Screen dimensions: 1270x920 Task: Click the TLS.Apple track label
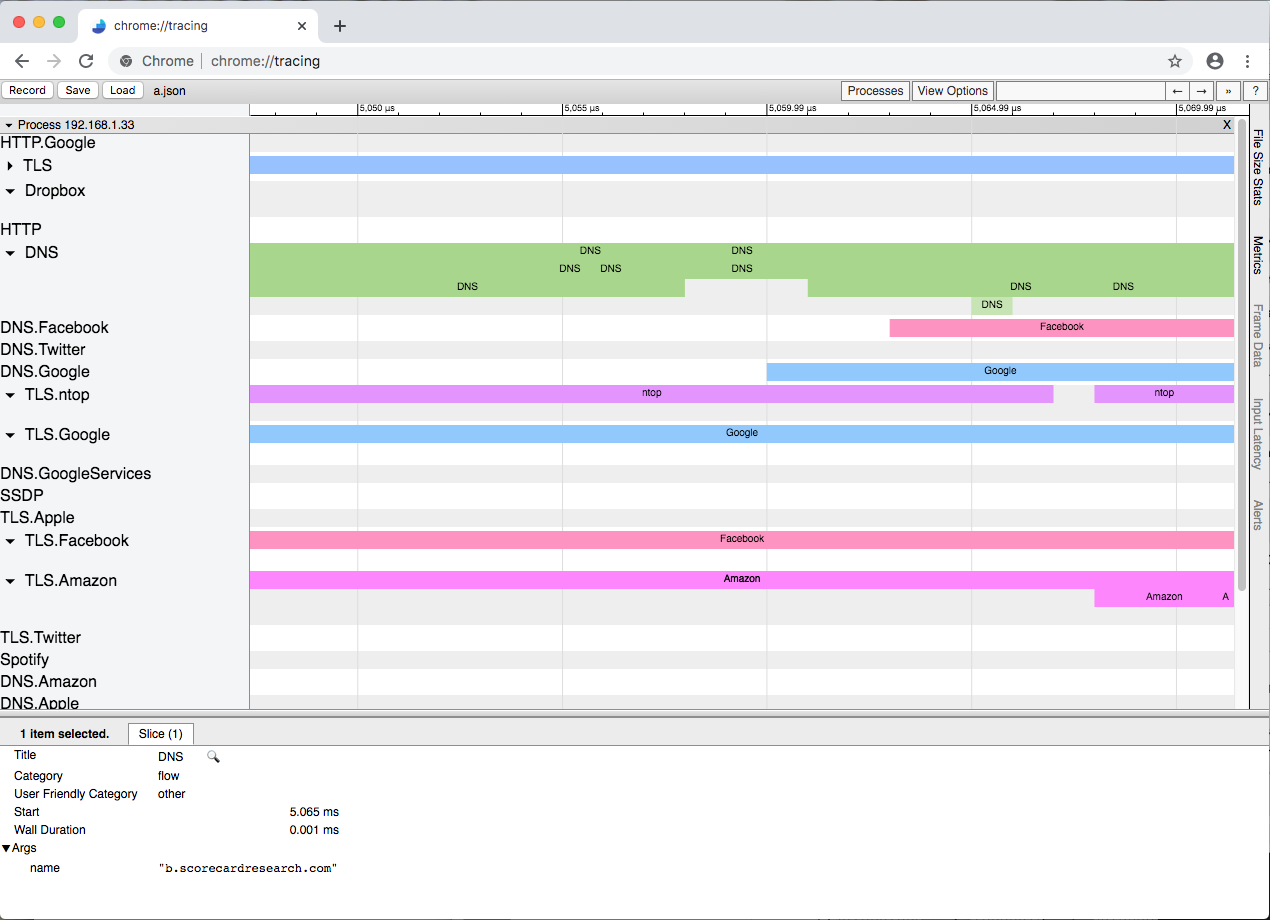click(37, 518)
